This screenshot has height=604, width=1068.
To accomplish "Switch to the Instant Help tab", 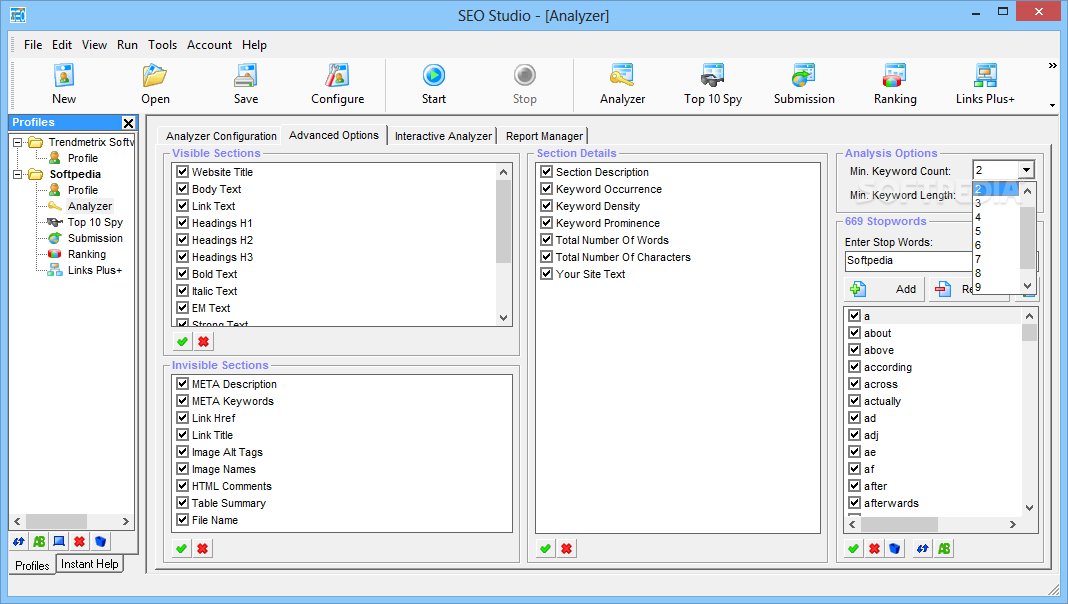I will click(x=89, y=564).
